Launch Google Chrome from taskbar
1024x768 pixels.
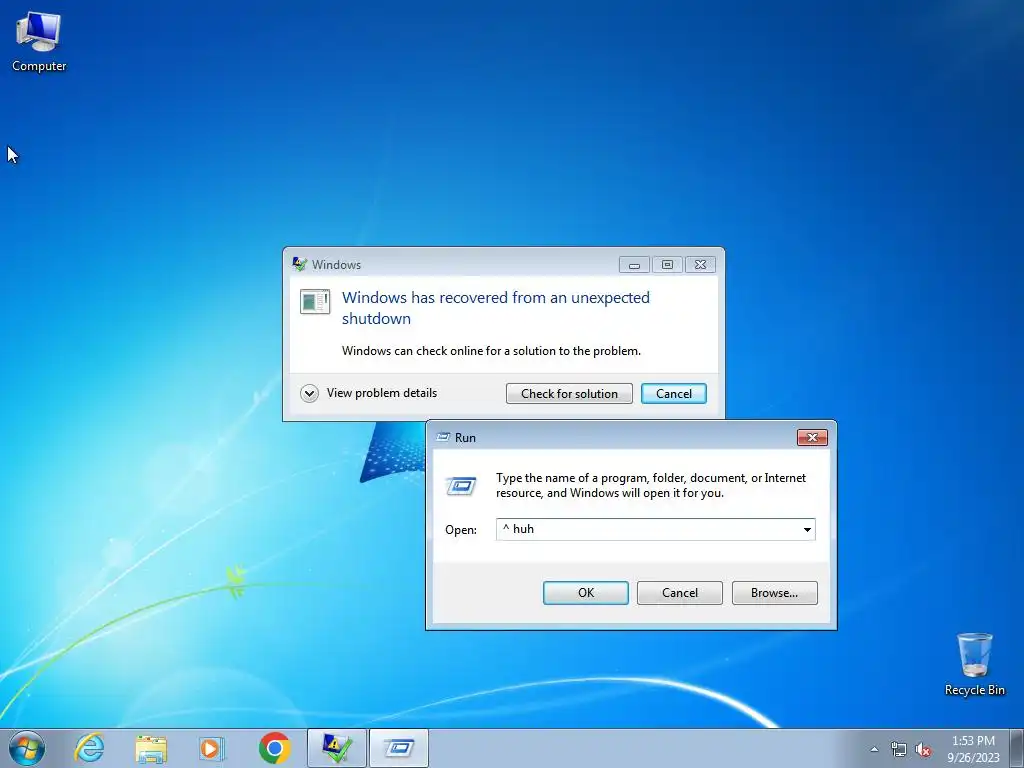274,748
